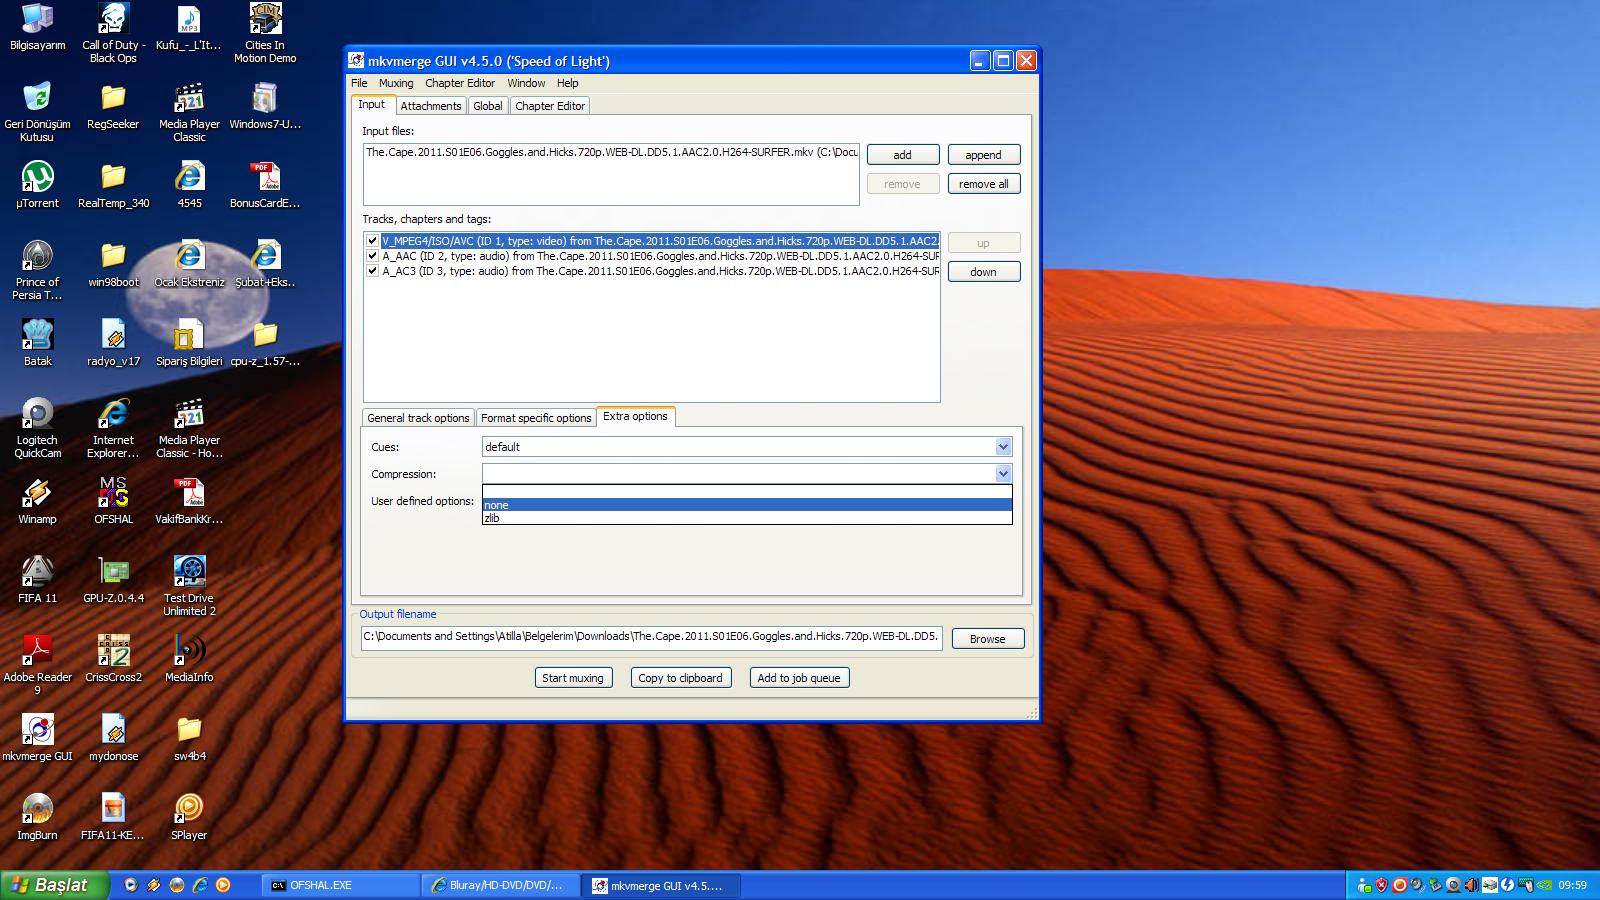This screenshot has width=1600, height=900.
Task: Choose 'zlib' in compression list
Action: [x=747, y=518]
